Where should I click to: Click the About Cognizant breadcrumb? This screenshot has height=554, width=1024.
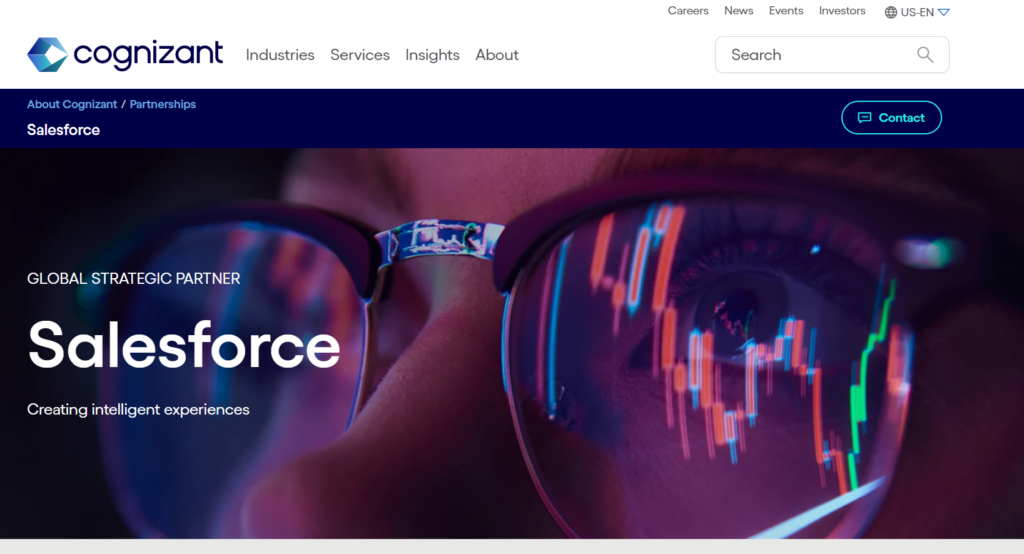[72, 104]
